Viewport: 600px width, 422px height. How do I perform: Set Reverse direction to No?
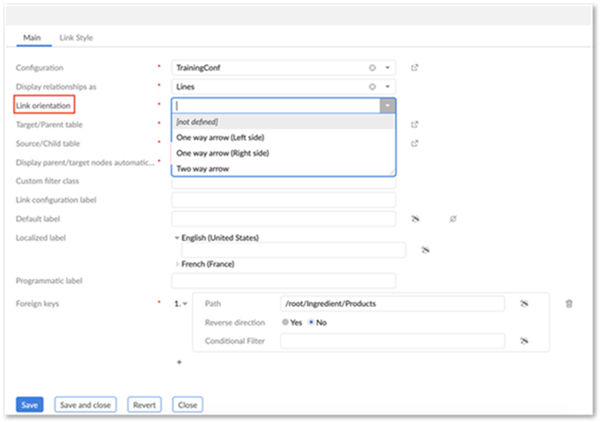pos(311,322)
